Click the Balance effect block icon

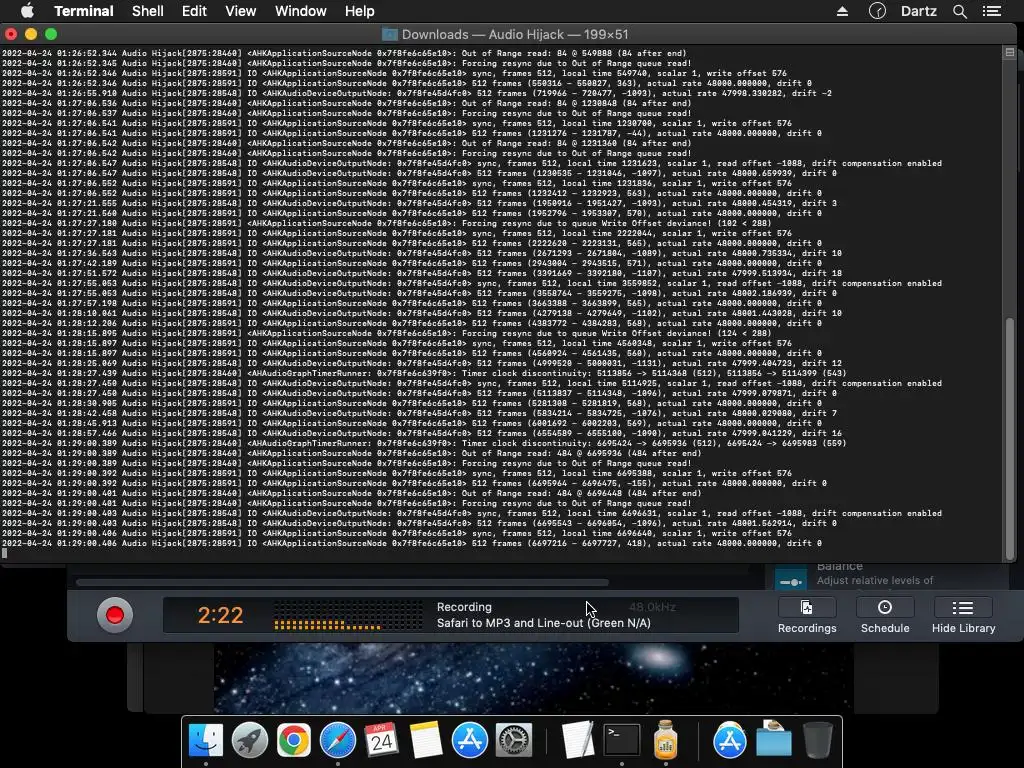pyautogui.click(x=791, y=581)
